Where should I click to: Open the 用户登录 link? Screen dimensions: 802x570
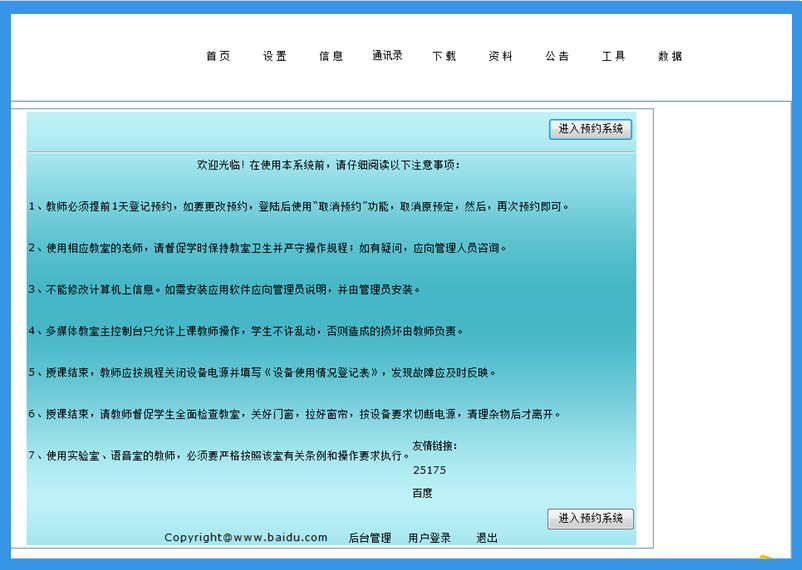(x=429, y=538)
